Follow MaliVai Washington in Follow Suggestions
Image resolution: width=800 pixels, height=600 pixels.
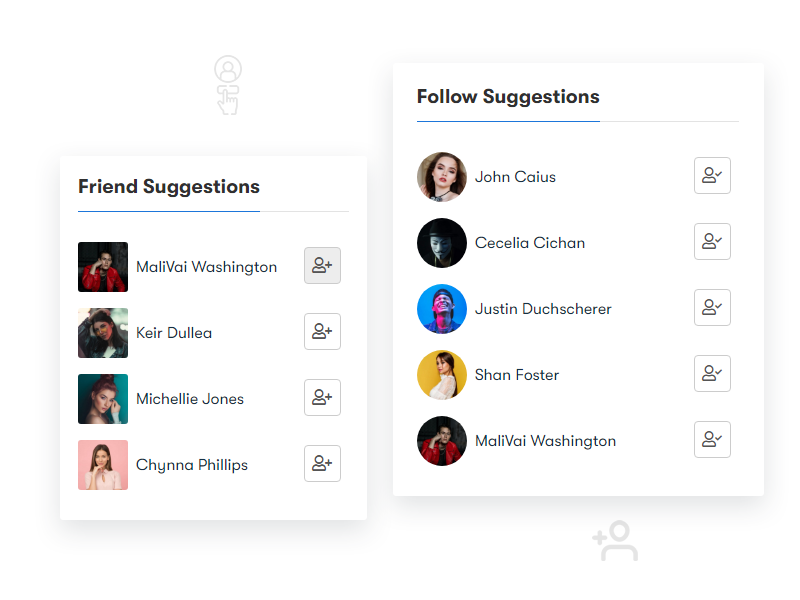click(712, 439)
